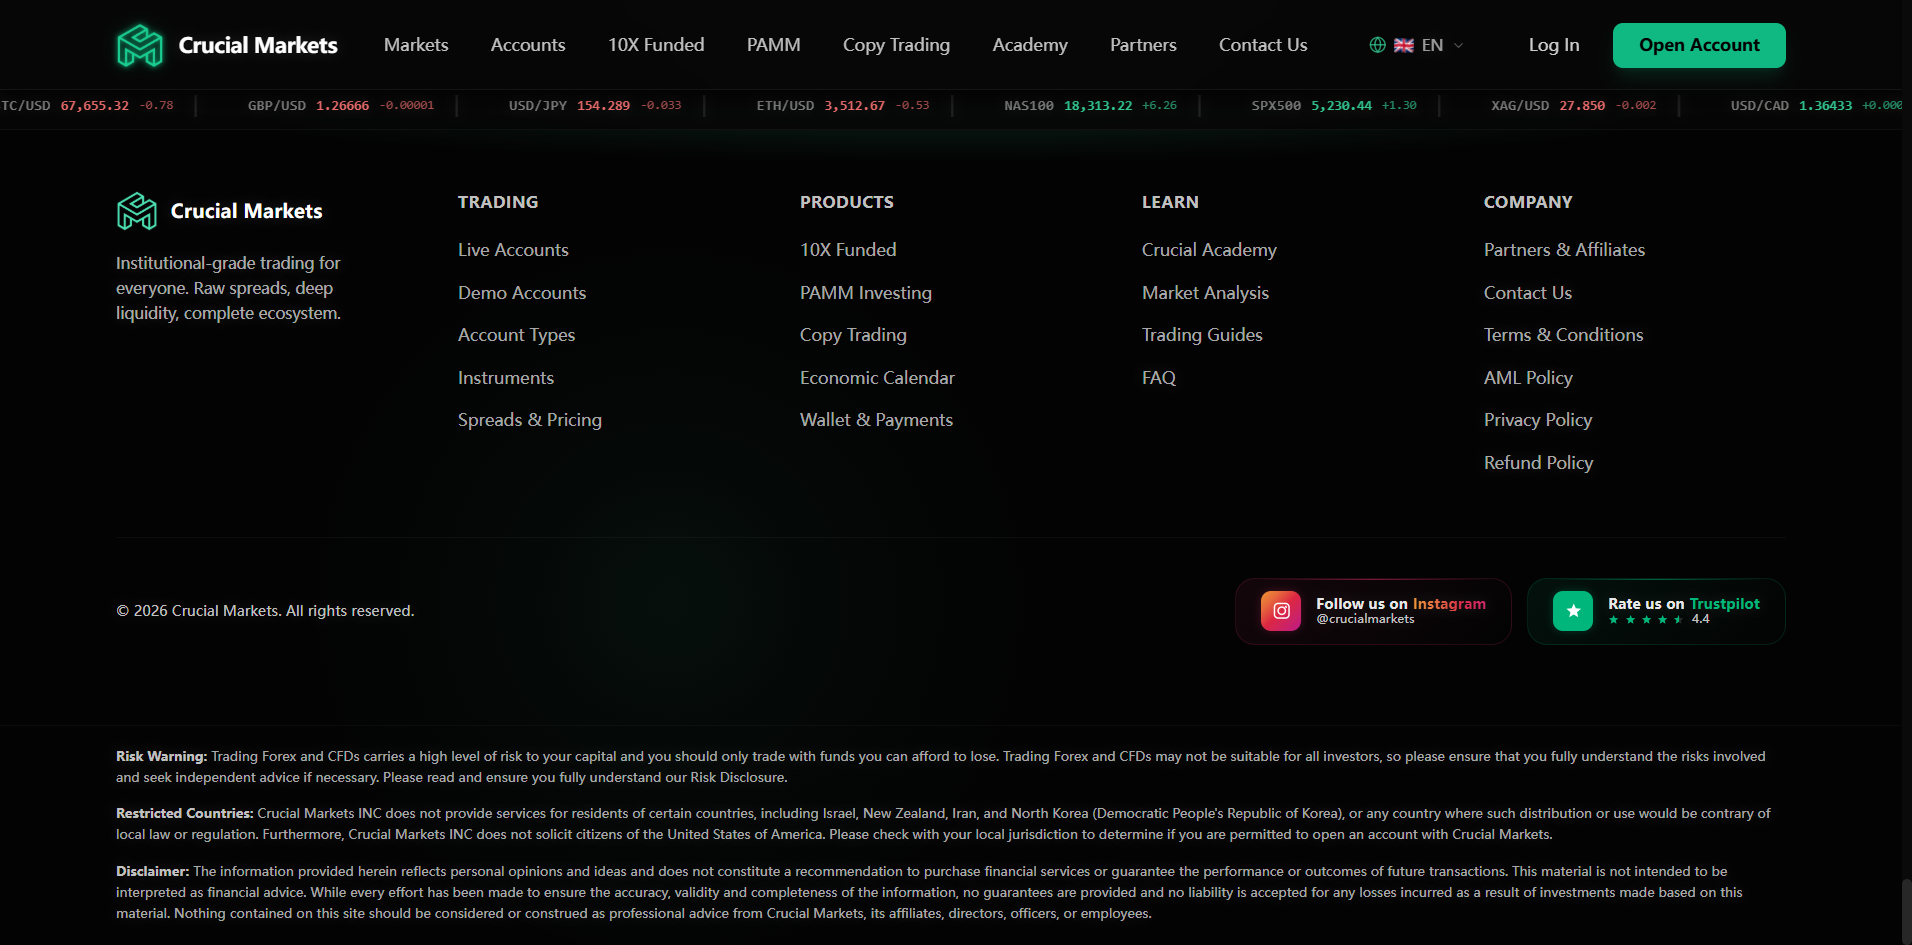This screenshot has height=945, width=1912.
Task: Click Trustpilot 4.4 star rating
Action: (1659, 620)
